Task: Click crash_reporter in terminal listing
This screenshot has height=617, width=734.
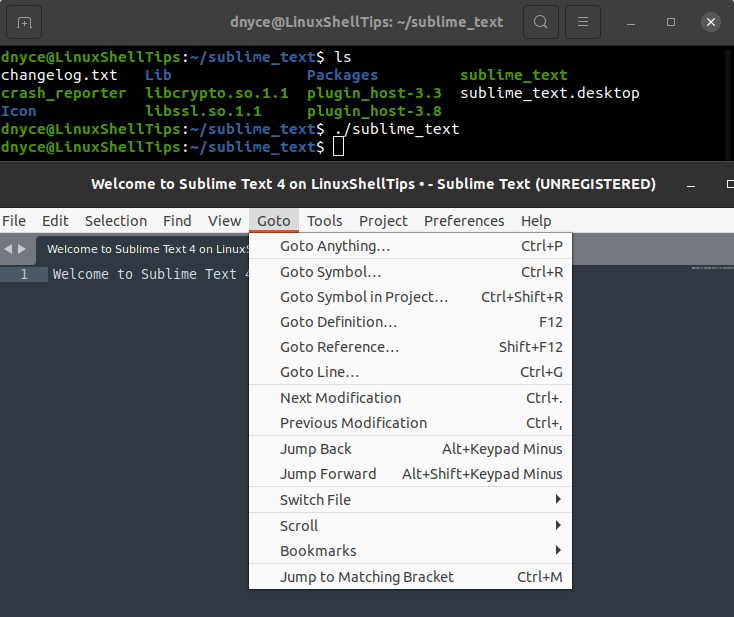Action: [x=64, y=93]
